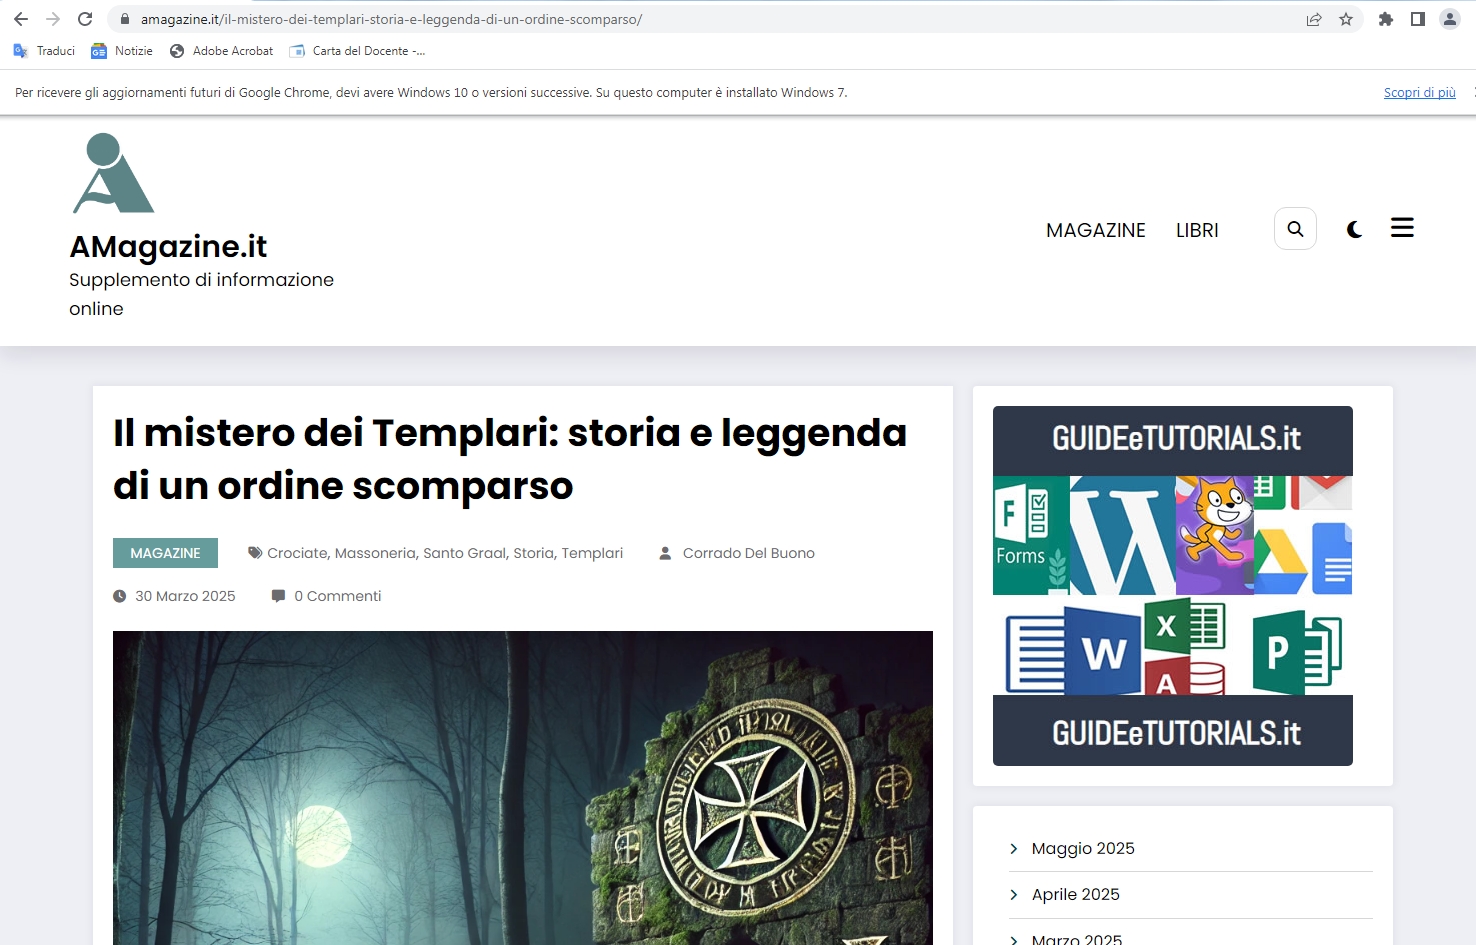Click the green MAGAZINE category badge

coord(165,553)
